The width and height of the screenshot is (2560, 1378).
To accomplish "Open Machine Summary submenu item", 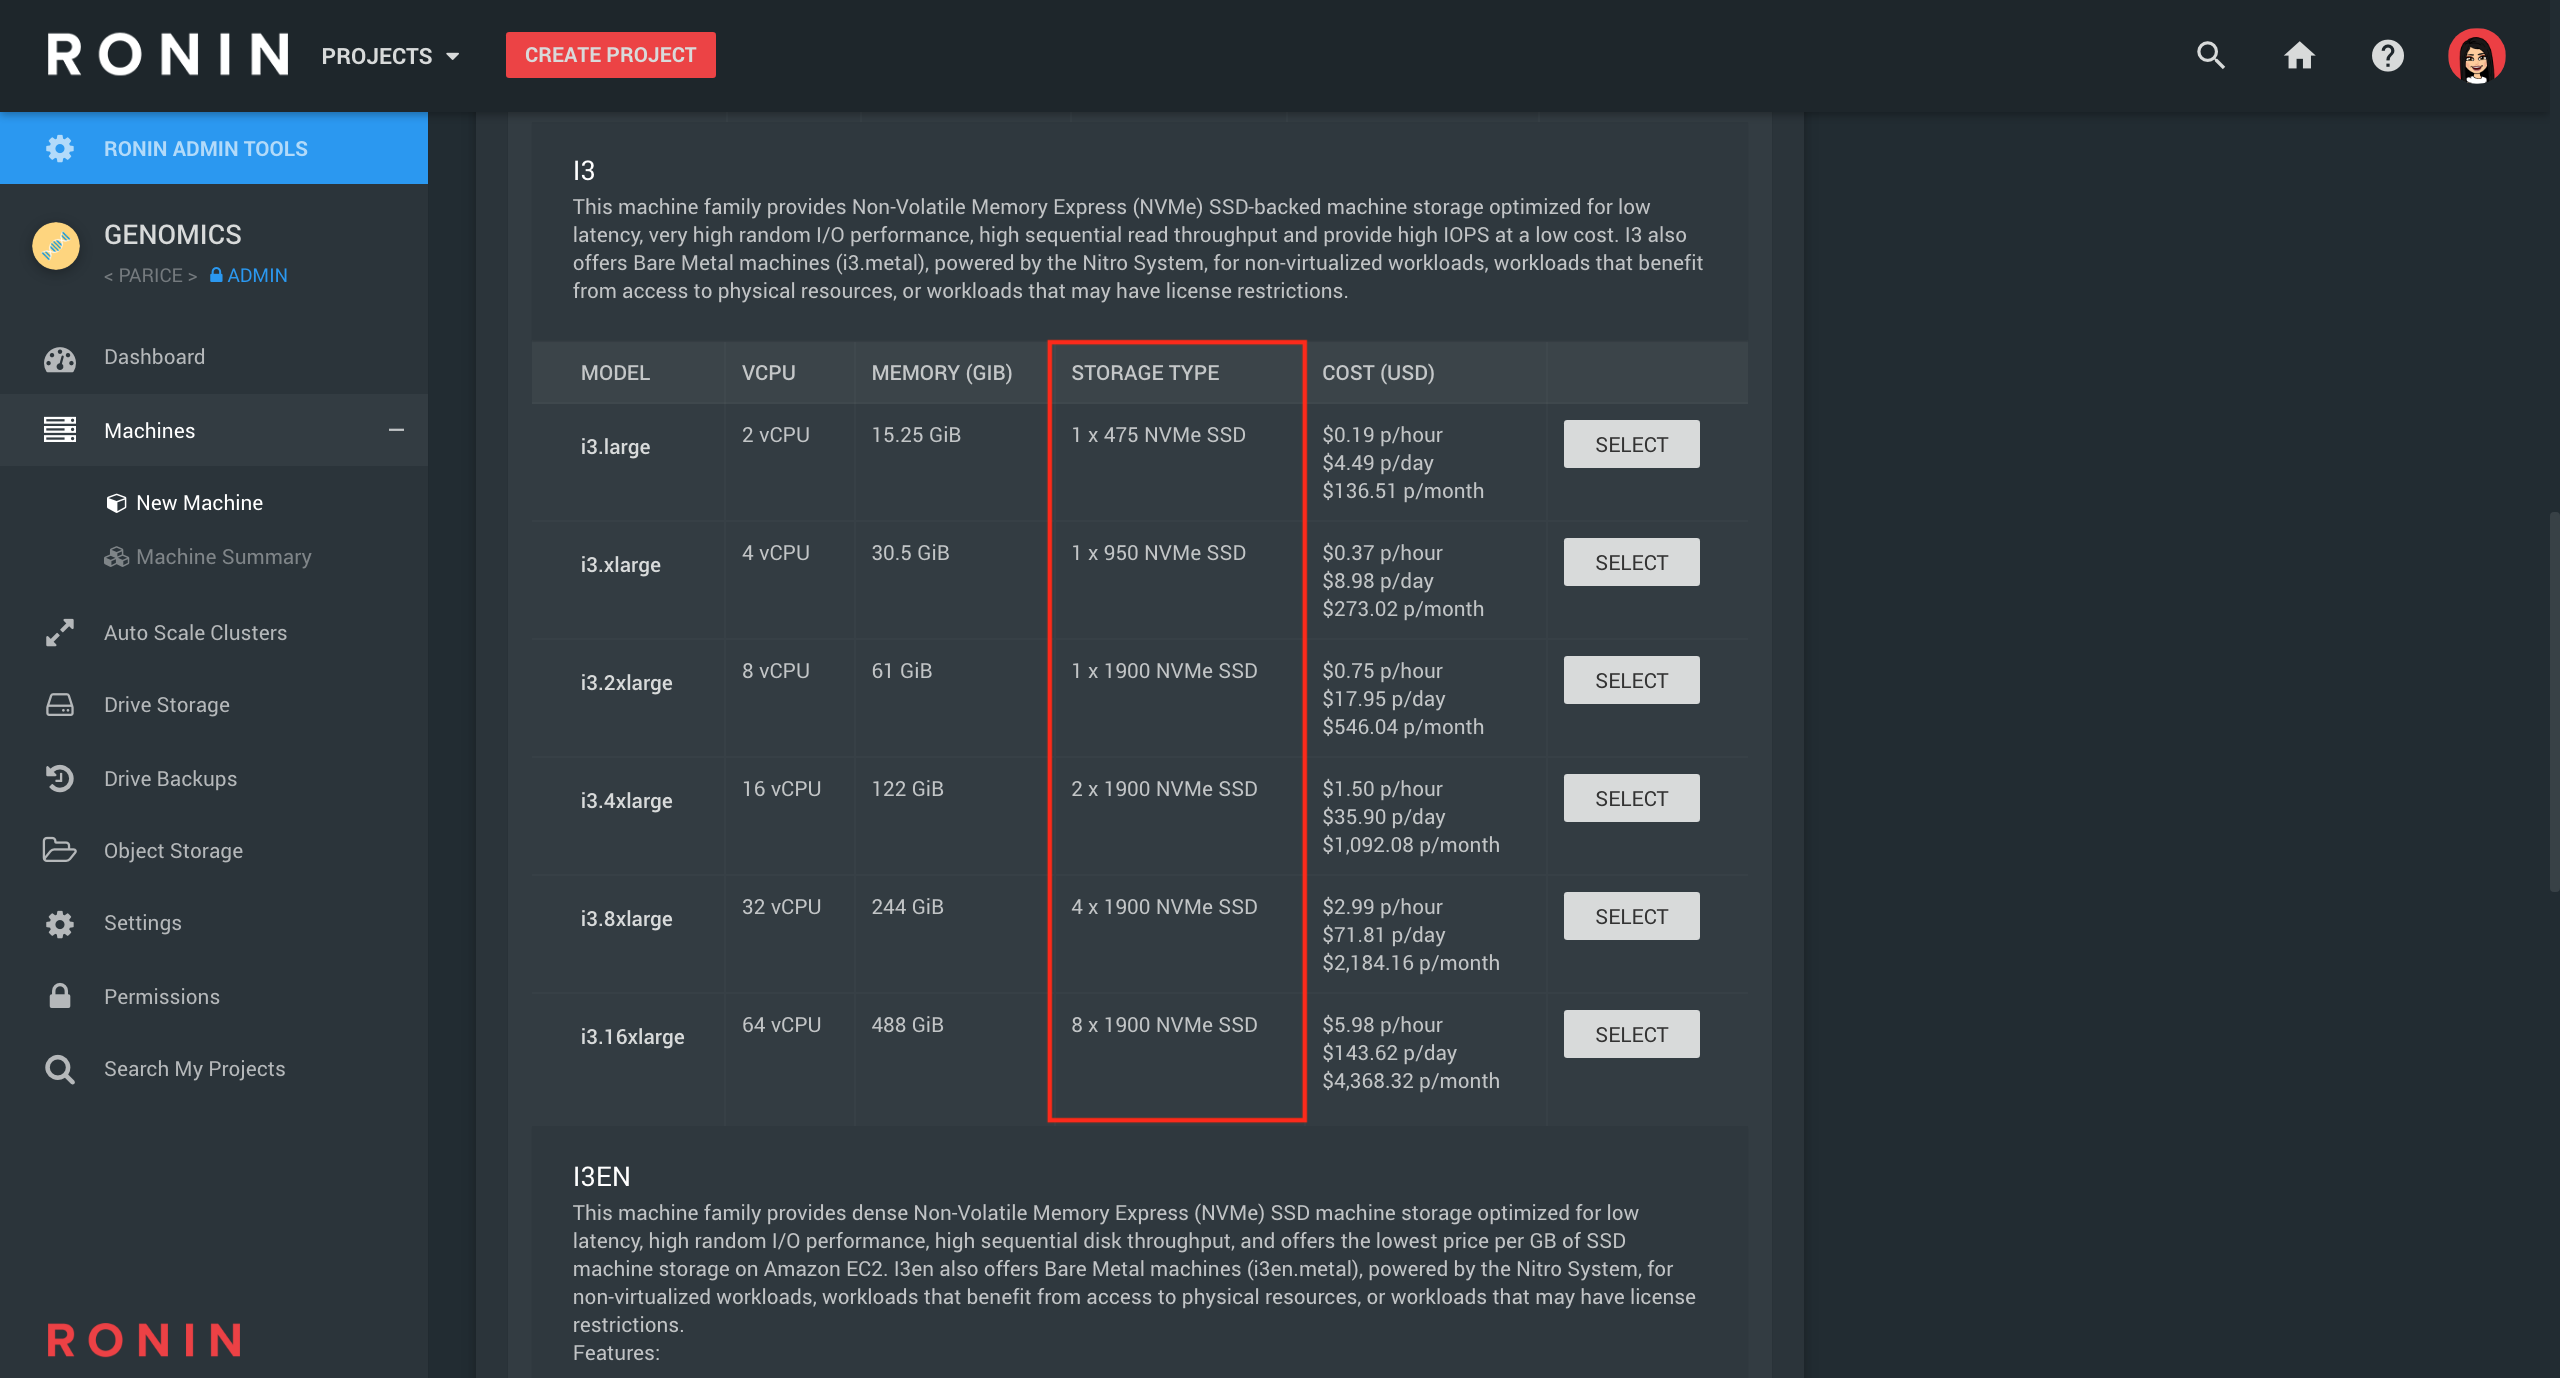I will point(223,557).
